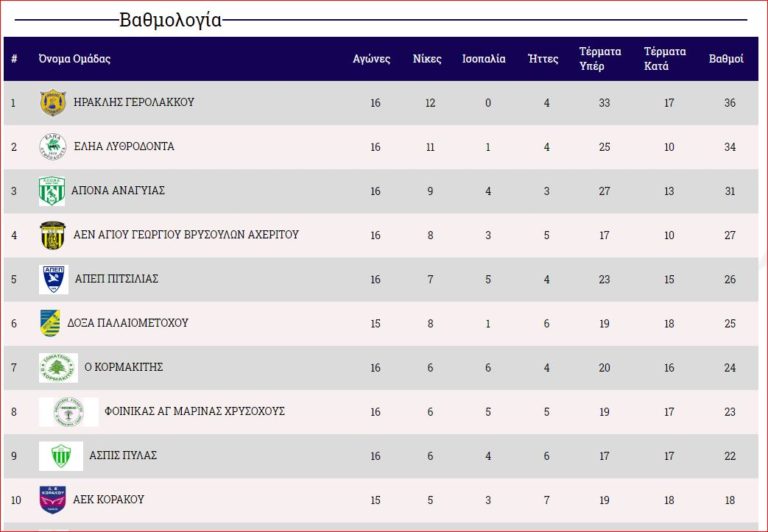This screenshot has width=768, height=532.
Task: Open the ΔΟΞΑ ΠΑΛΑΙΟΜΕΤΟΧΟΥ team name link
Action: (x=128, y=323)
